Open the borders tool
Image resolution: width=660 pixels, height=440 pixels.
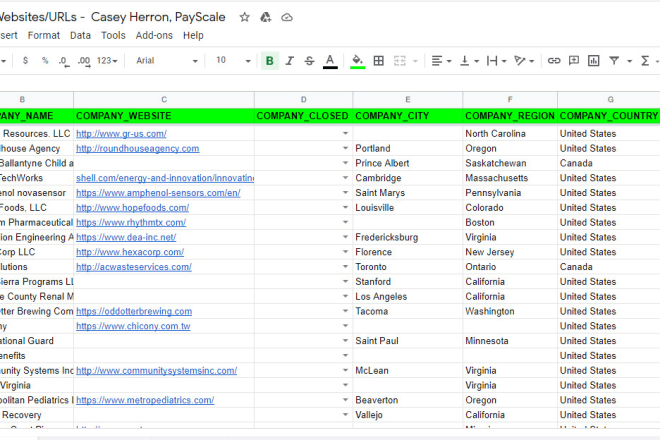click(x=378, y=61)
